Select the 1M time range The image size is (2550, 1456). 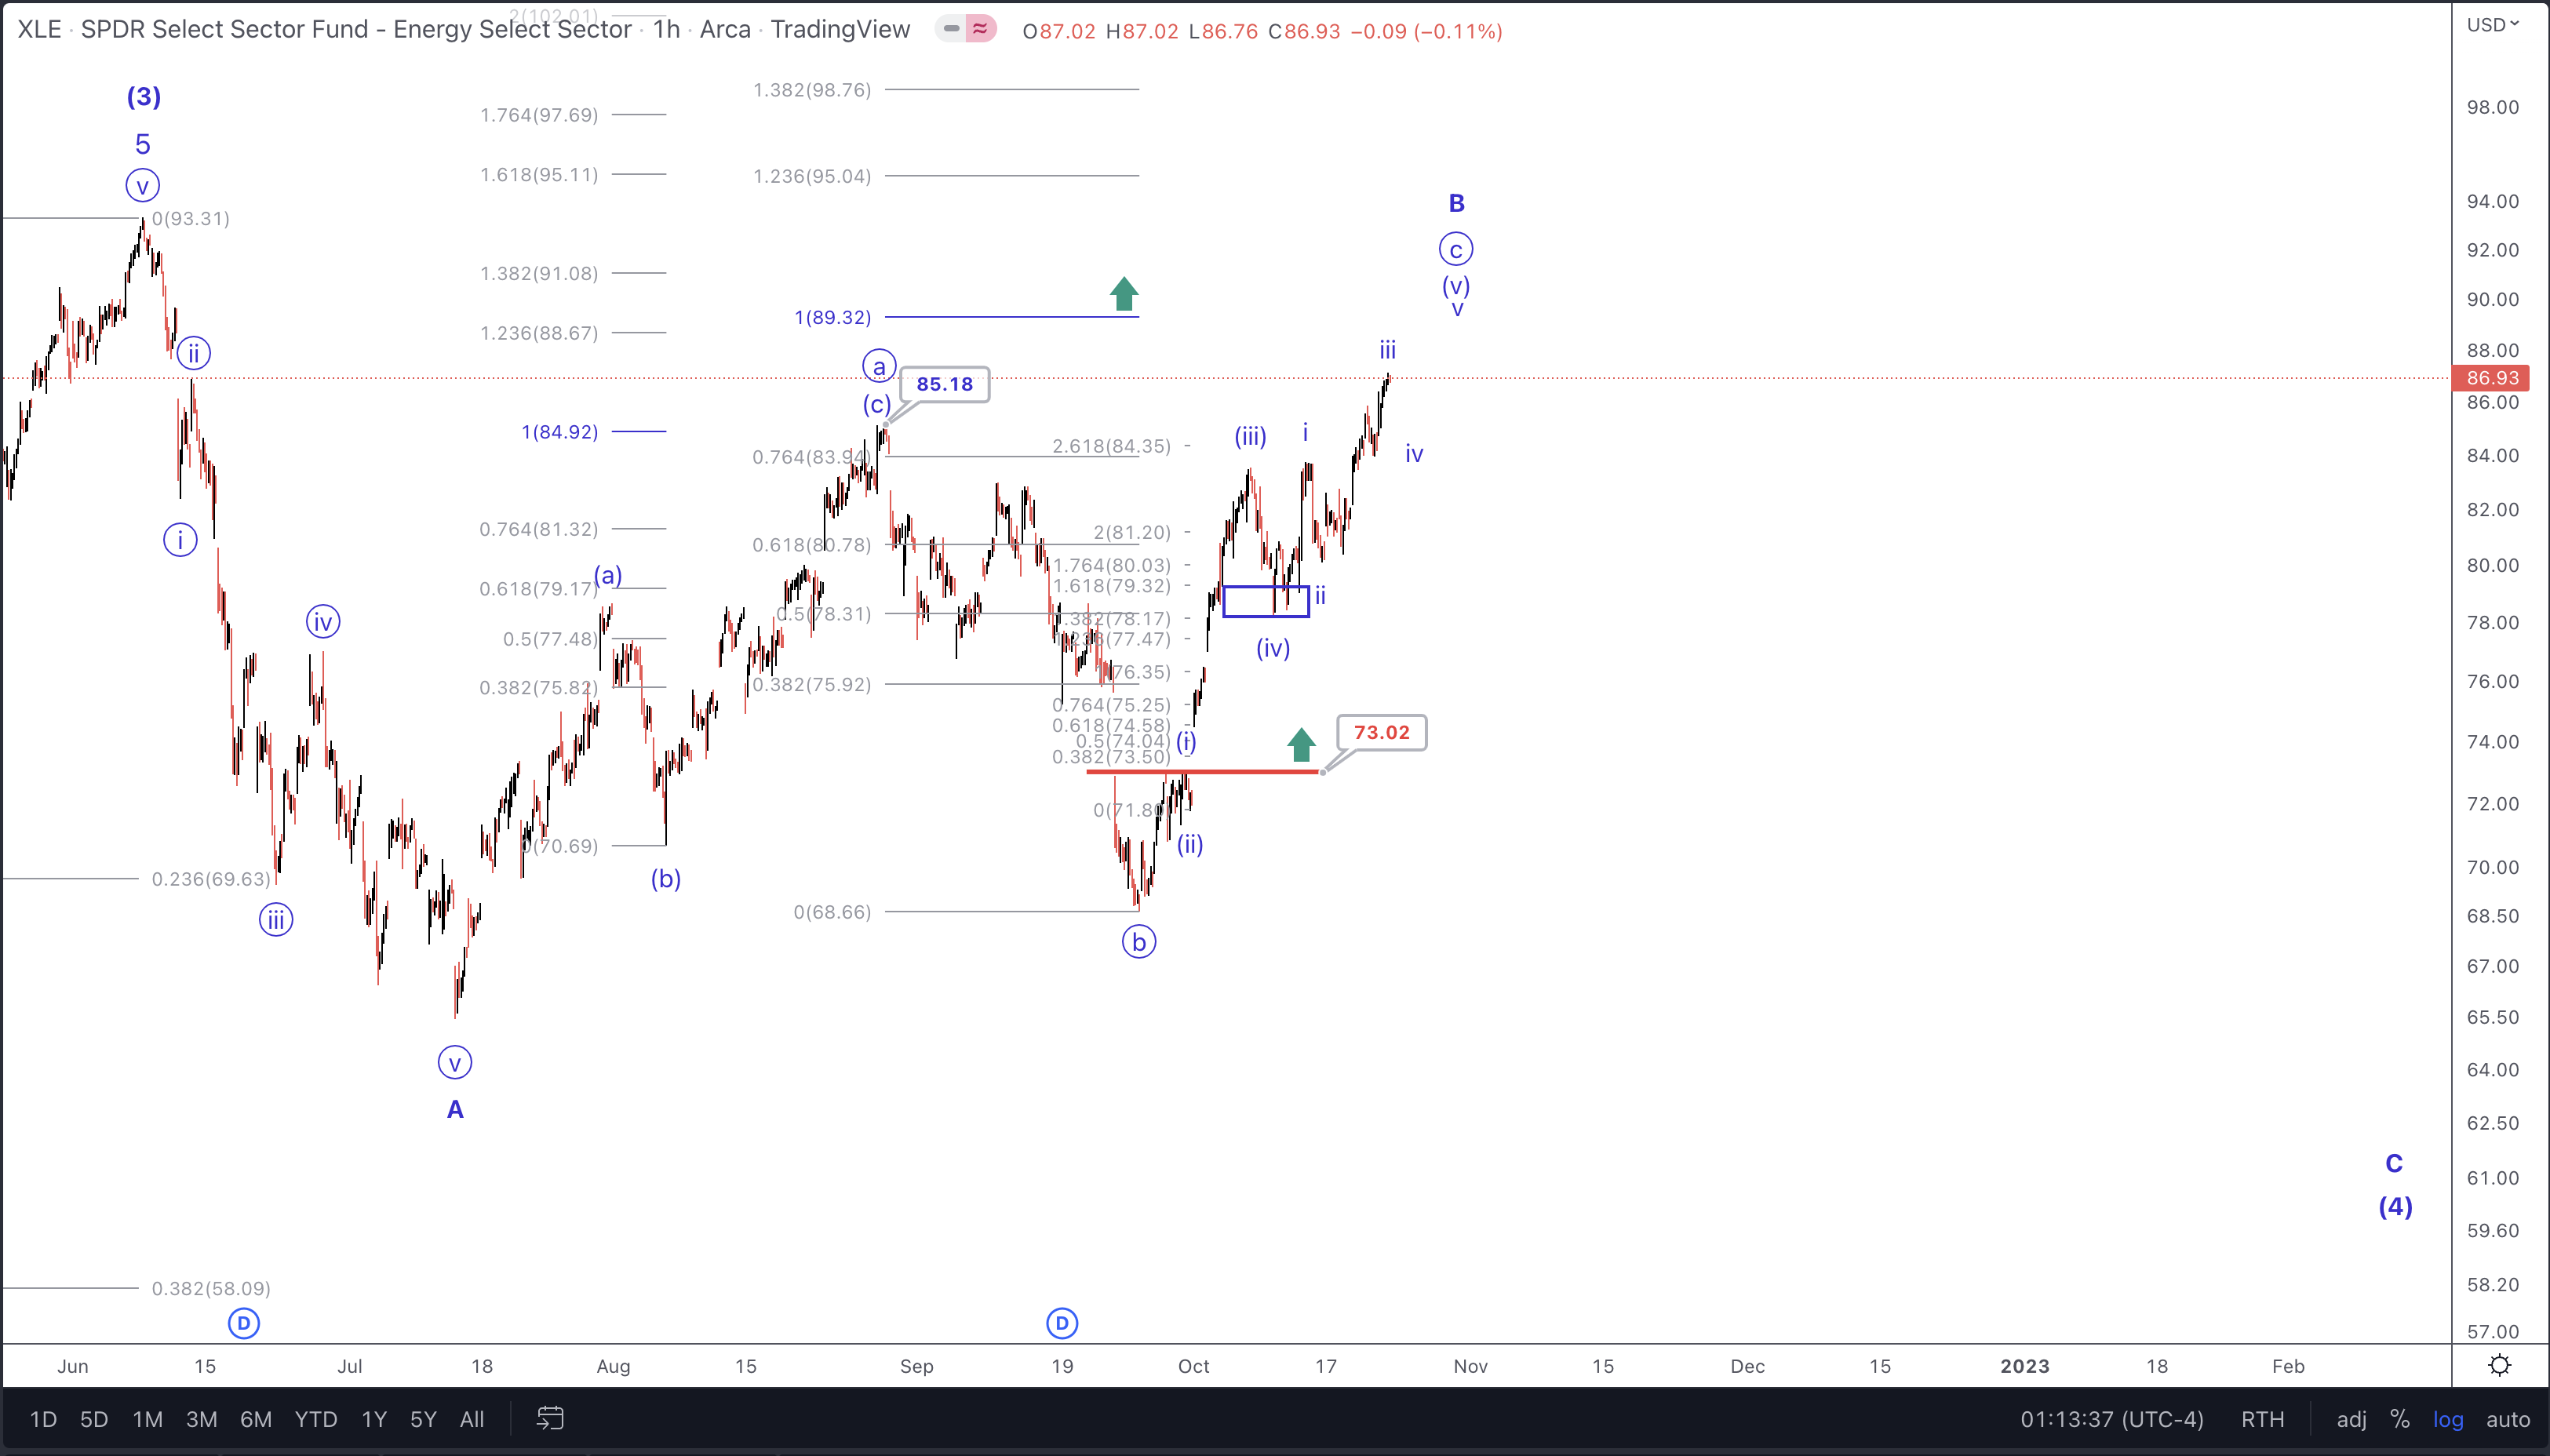coord(148,1419)
